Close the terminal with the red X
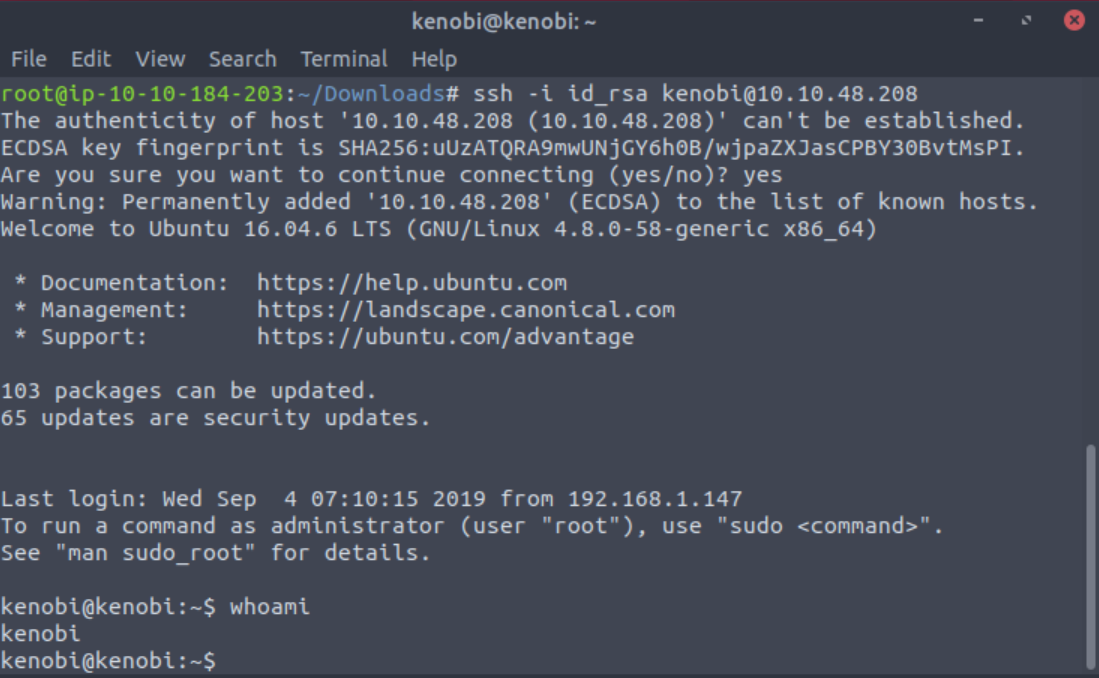The image size is (1099, 678). [1074, 20]
